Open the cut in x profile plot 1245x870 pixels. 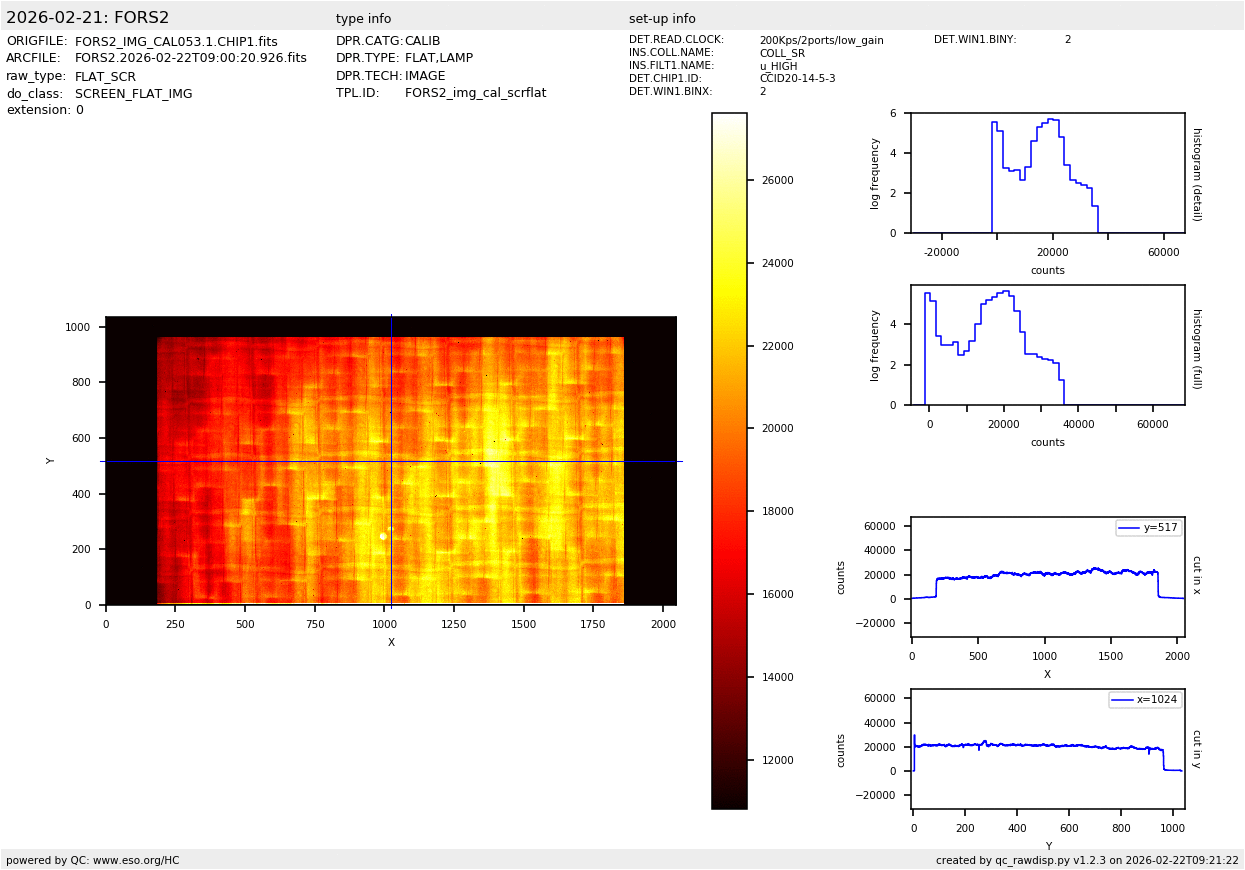pyautogui.click(x=1047, y=577)
